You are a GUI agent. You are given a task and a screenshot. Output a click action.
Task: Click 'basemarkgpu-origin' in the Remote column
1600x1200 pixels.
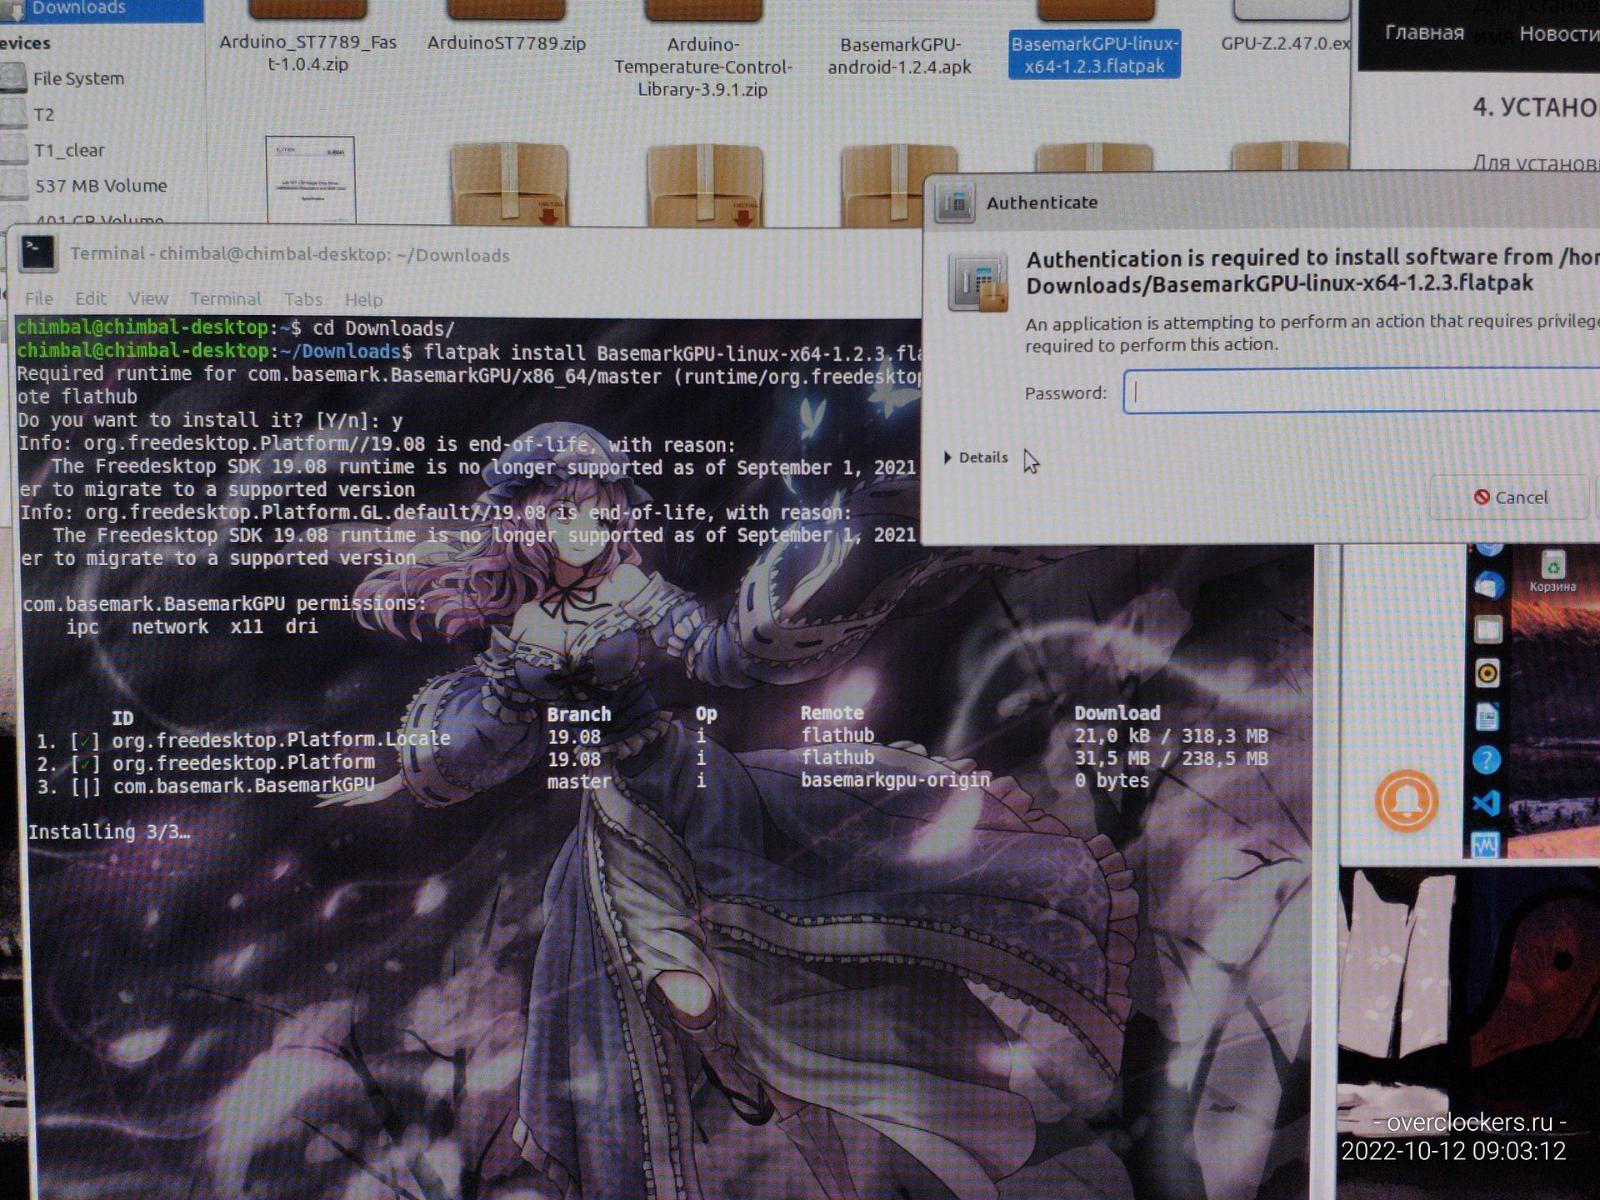895,780
